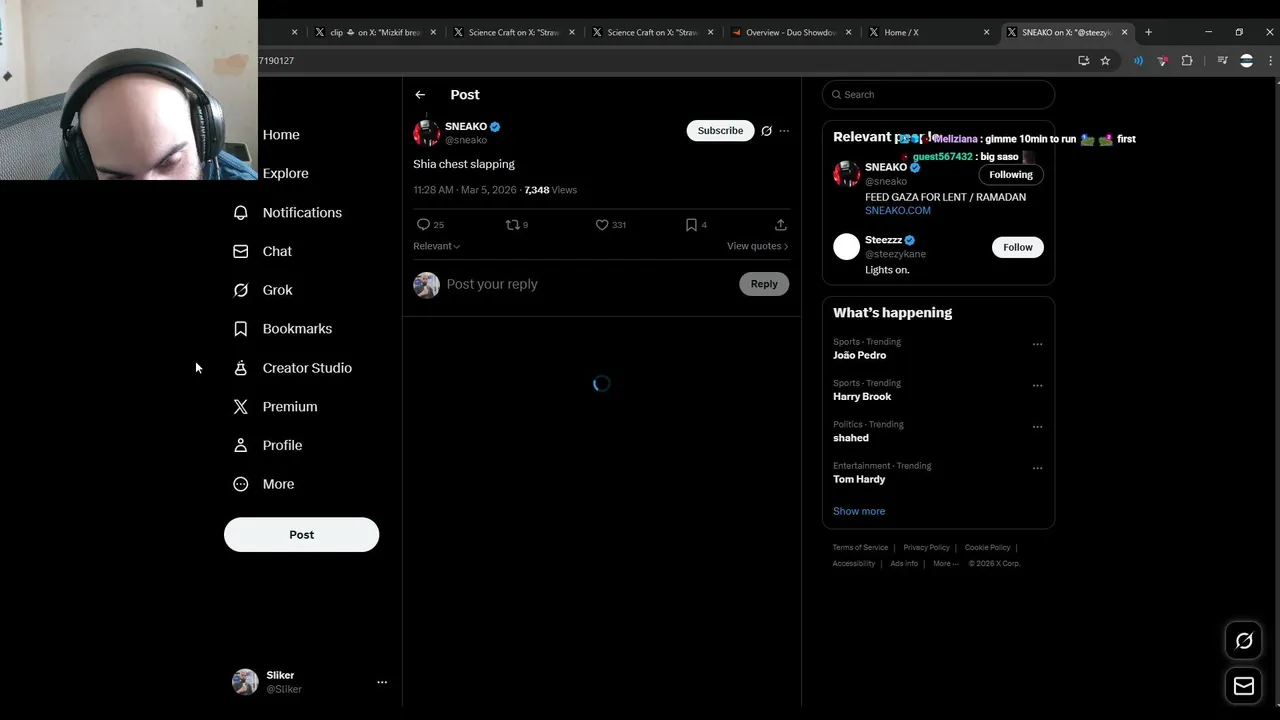Open Relevant replies sort dropdown
The image size is (1280, 720).
pos(437,246)
